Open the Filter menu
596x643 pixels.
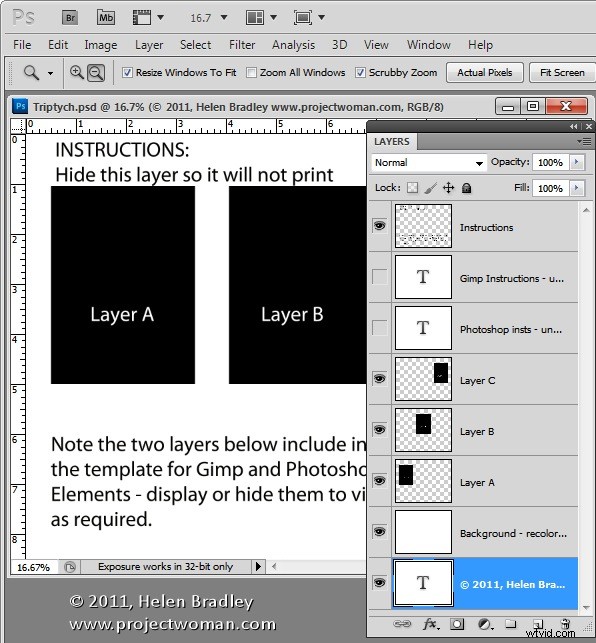[x=242, y=44]
